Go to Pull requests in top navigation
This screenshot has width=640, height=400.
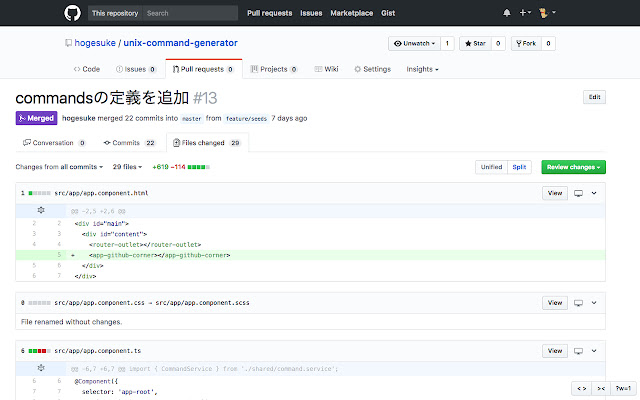coord(269,13)
